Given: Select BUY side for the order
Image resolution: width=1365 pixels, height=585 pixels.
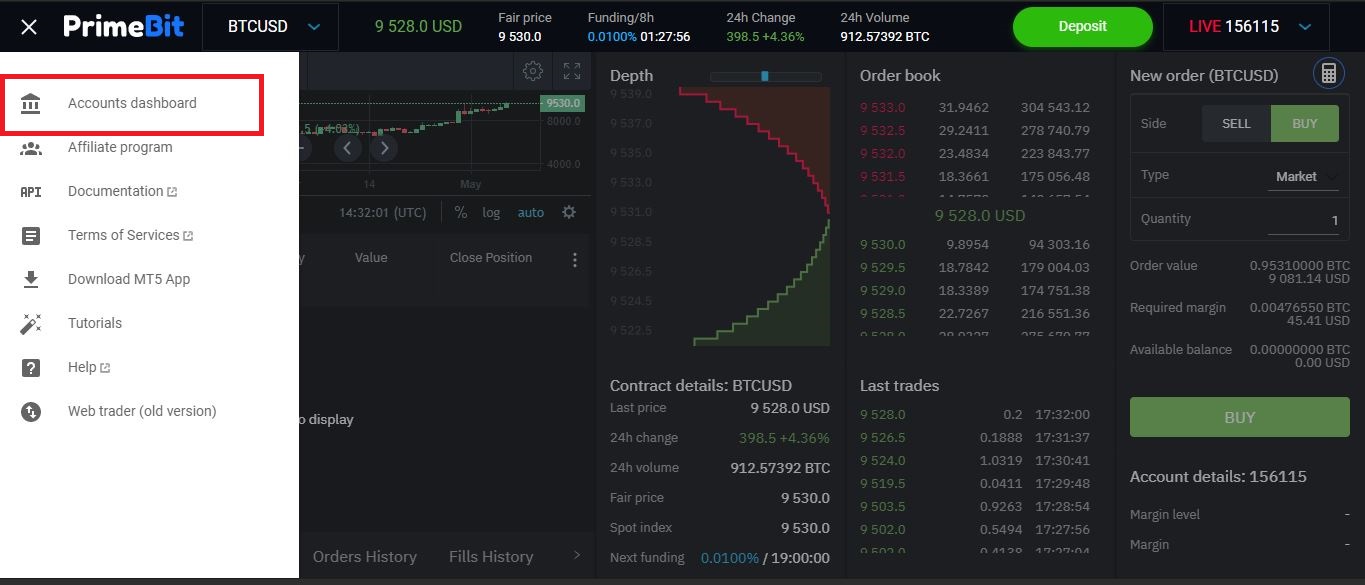Looking at the screenshot, I should [x=1304, y=123].
